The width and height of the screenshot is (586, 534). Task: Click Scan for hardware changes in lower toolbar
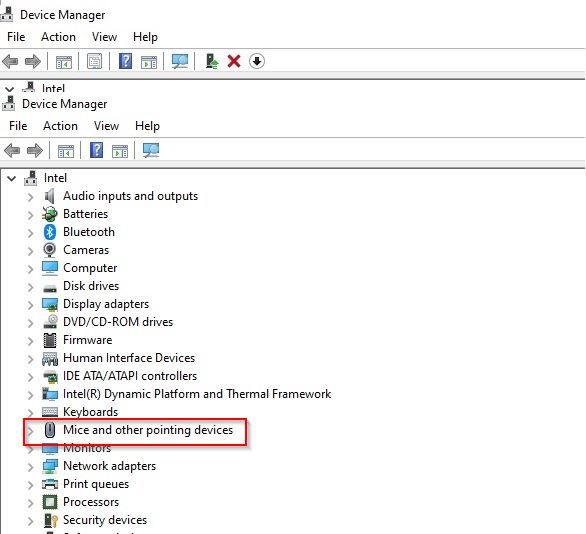(x=151, y=151)
